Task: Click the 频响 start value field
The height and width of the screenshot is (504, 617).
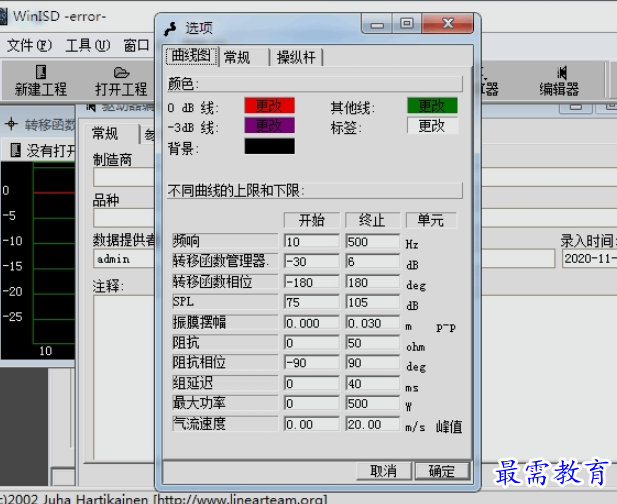Action: [311, 241]
